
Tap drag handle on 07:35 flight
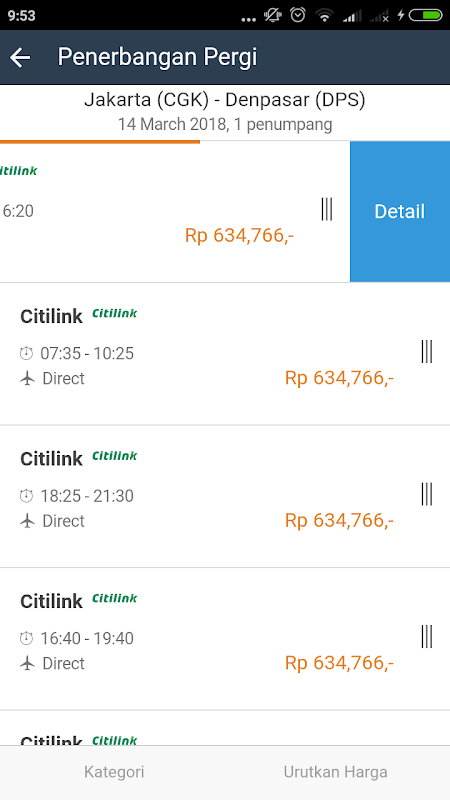click(427, 352)
